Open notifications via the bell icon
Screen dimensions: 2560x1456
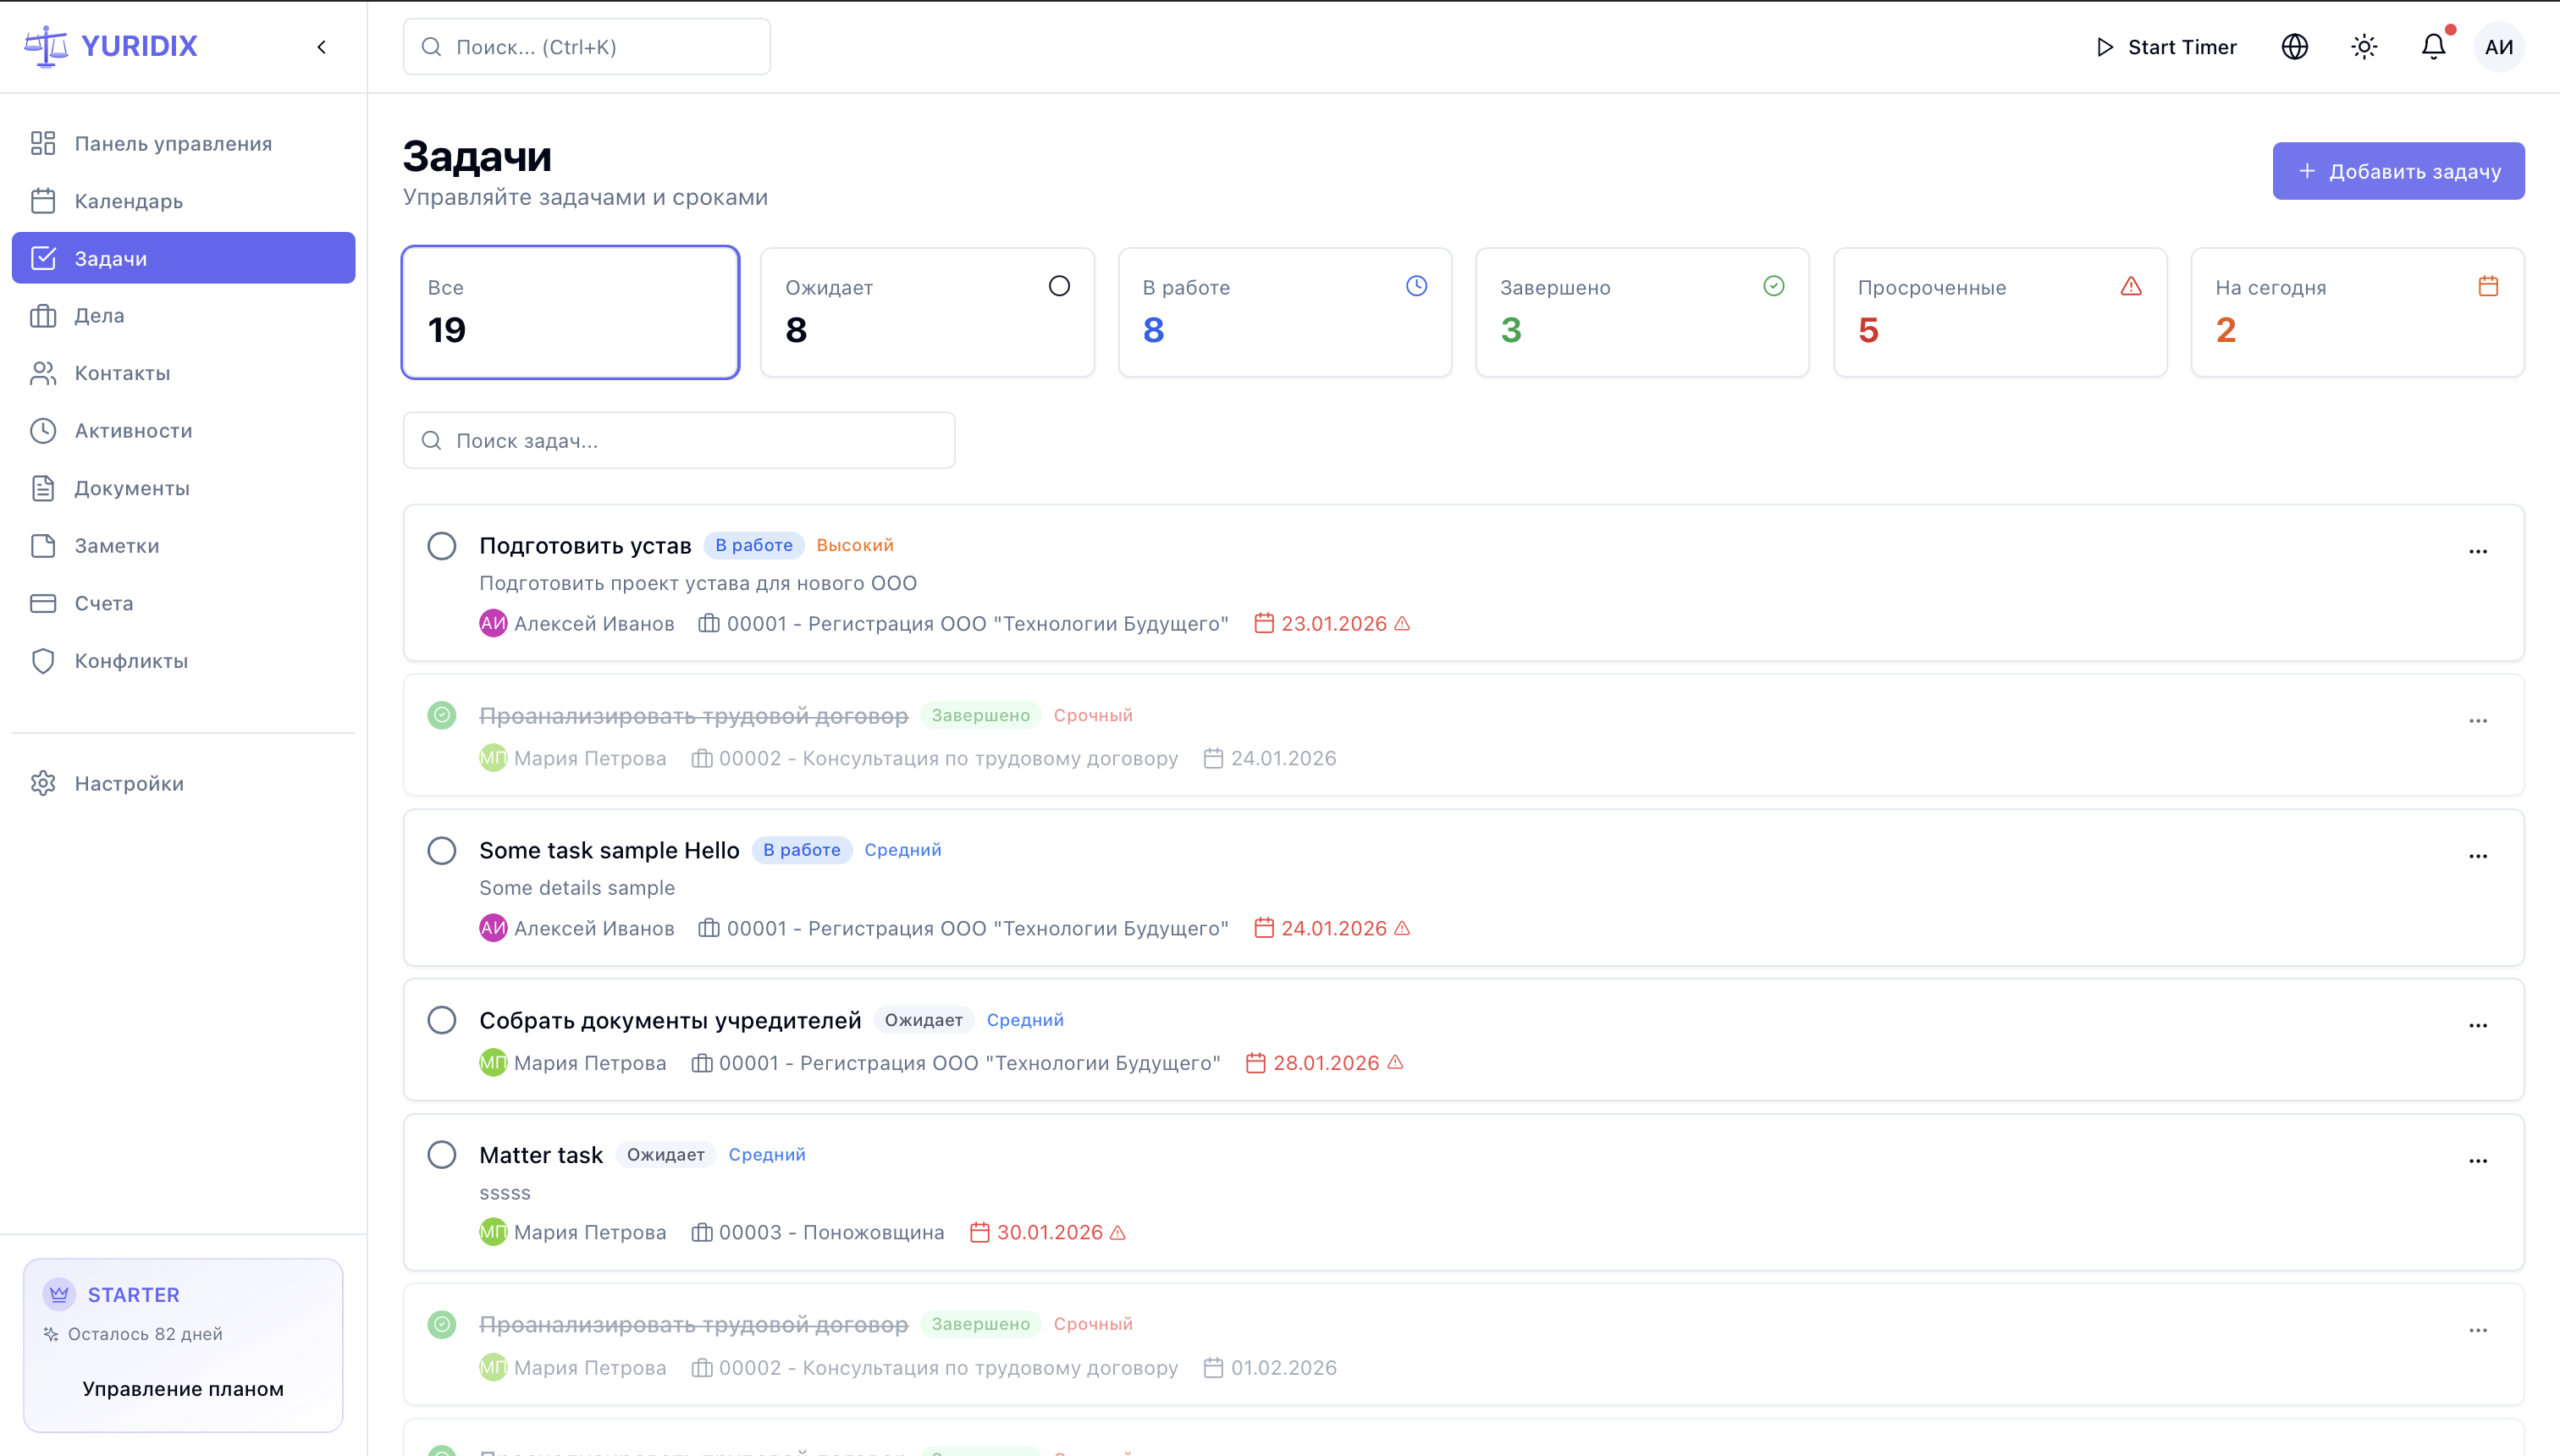(x=2432, y=46)
